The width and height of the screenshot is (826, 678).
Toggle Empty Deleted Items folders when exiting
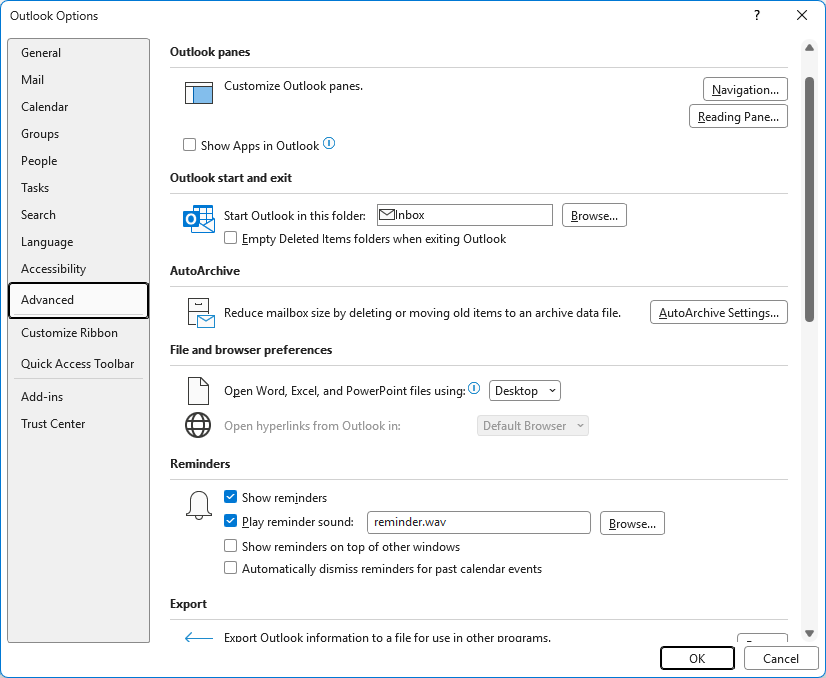pyautogui.click(x=230, y=238)
